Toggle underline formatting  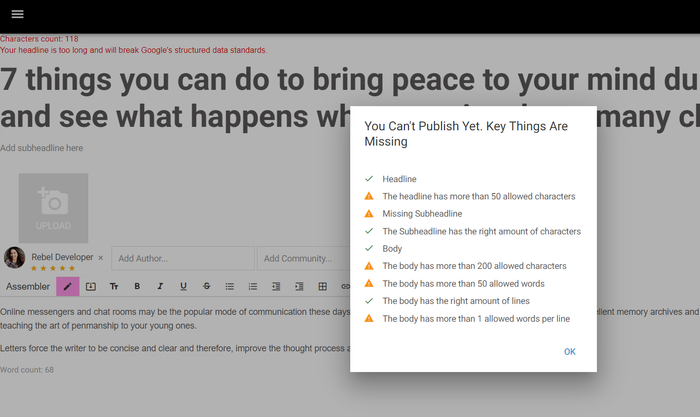coord(183,287)
